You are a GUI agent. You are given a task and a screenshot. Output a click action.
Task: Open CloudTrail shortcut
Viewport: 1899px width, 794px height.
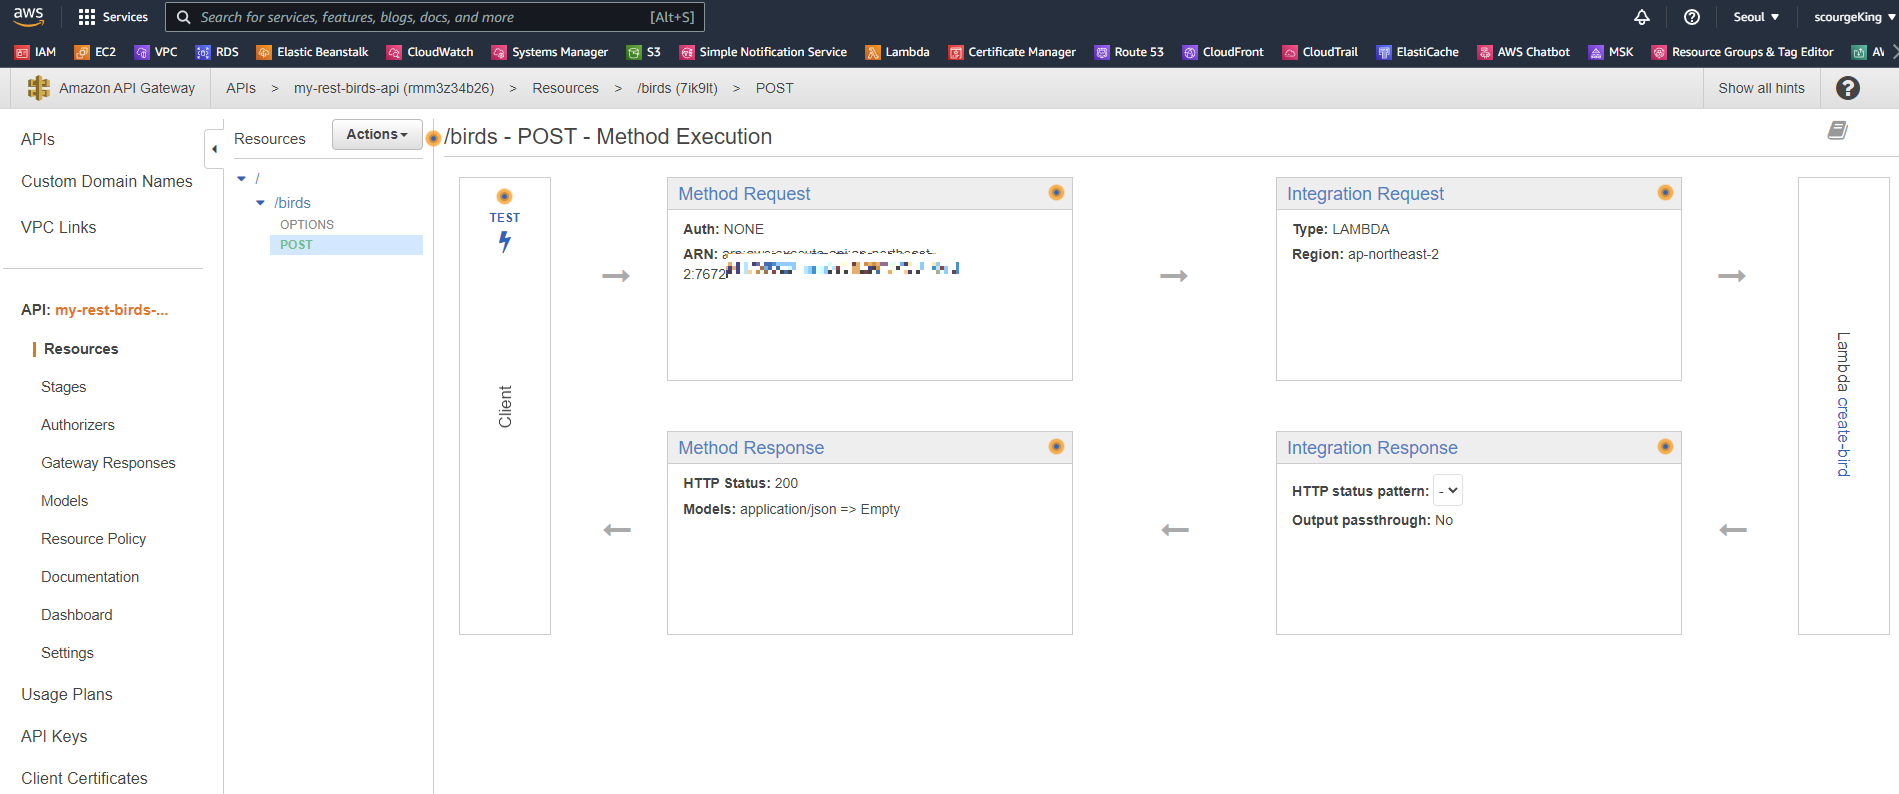(x=1320, y=52)
